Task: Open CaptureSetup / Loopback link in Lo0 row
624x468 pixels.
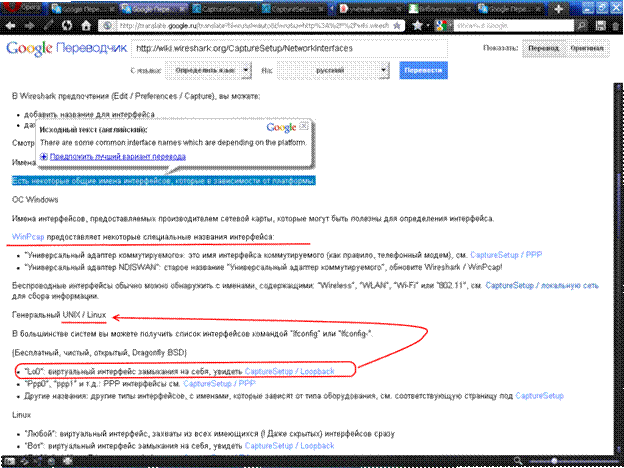Action: tap(289, 371)
